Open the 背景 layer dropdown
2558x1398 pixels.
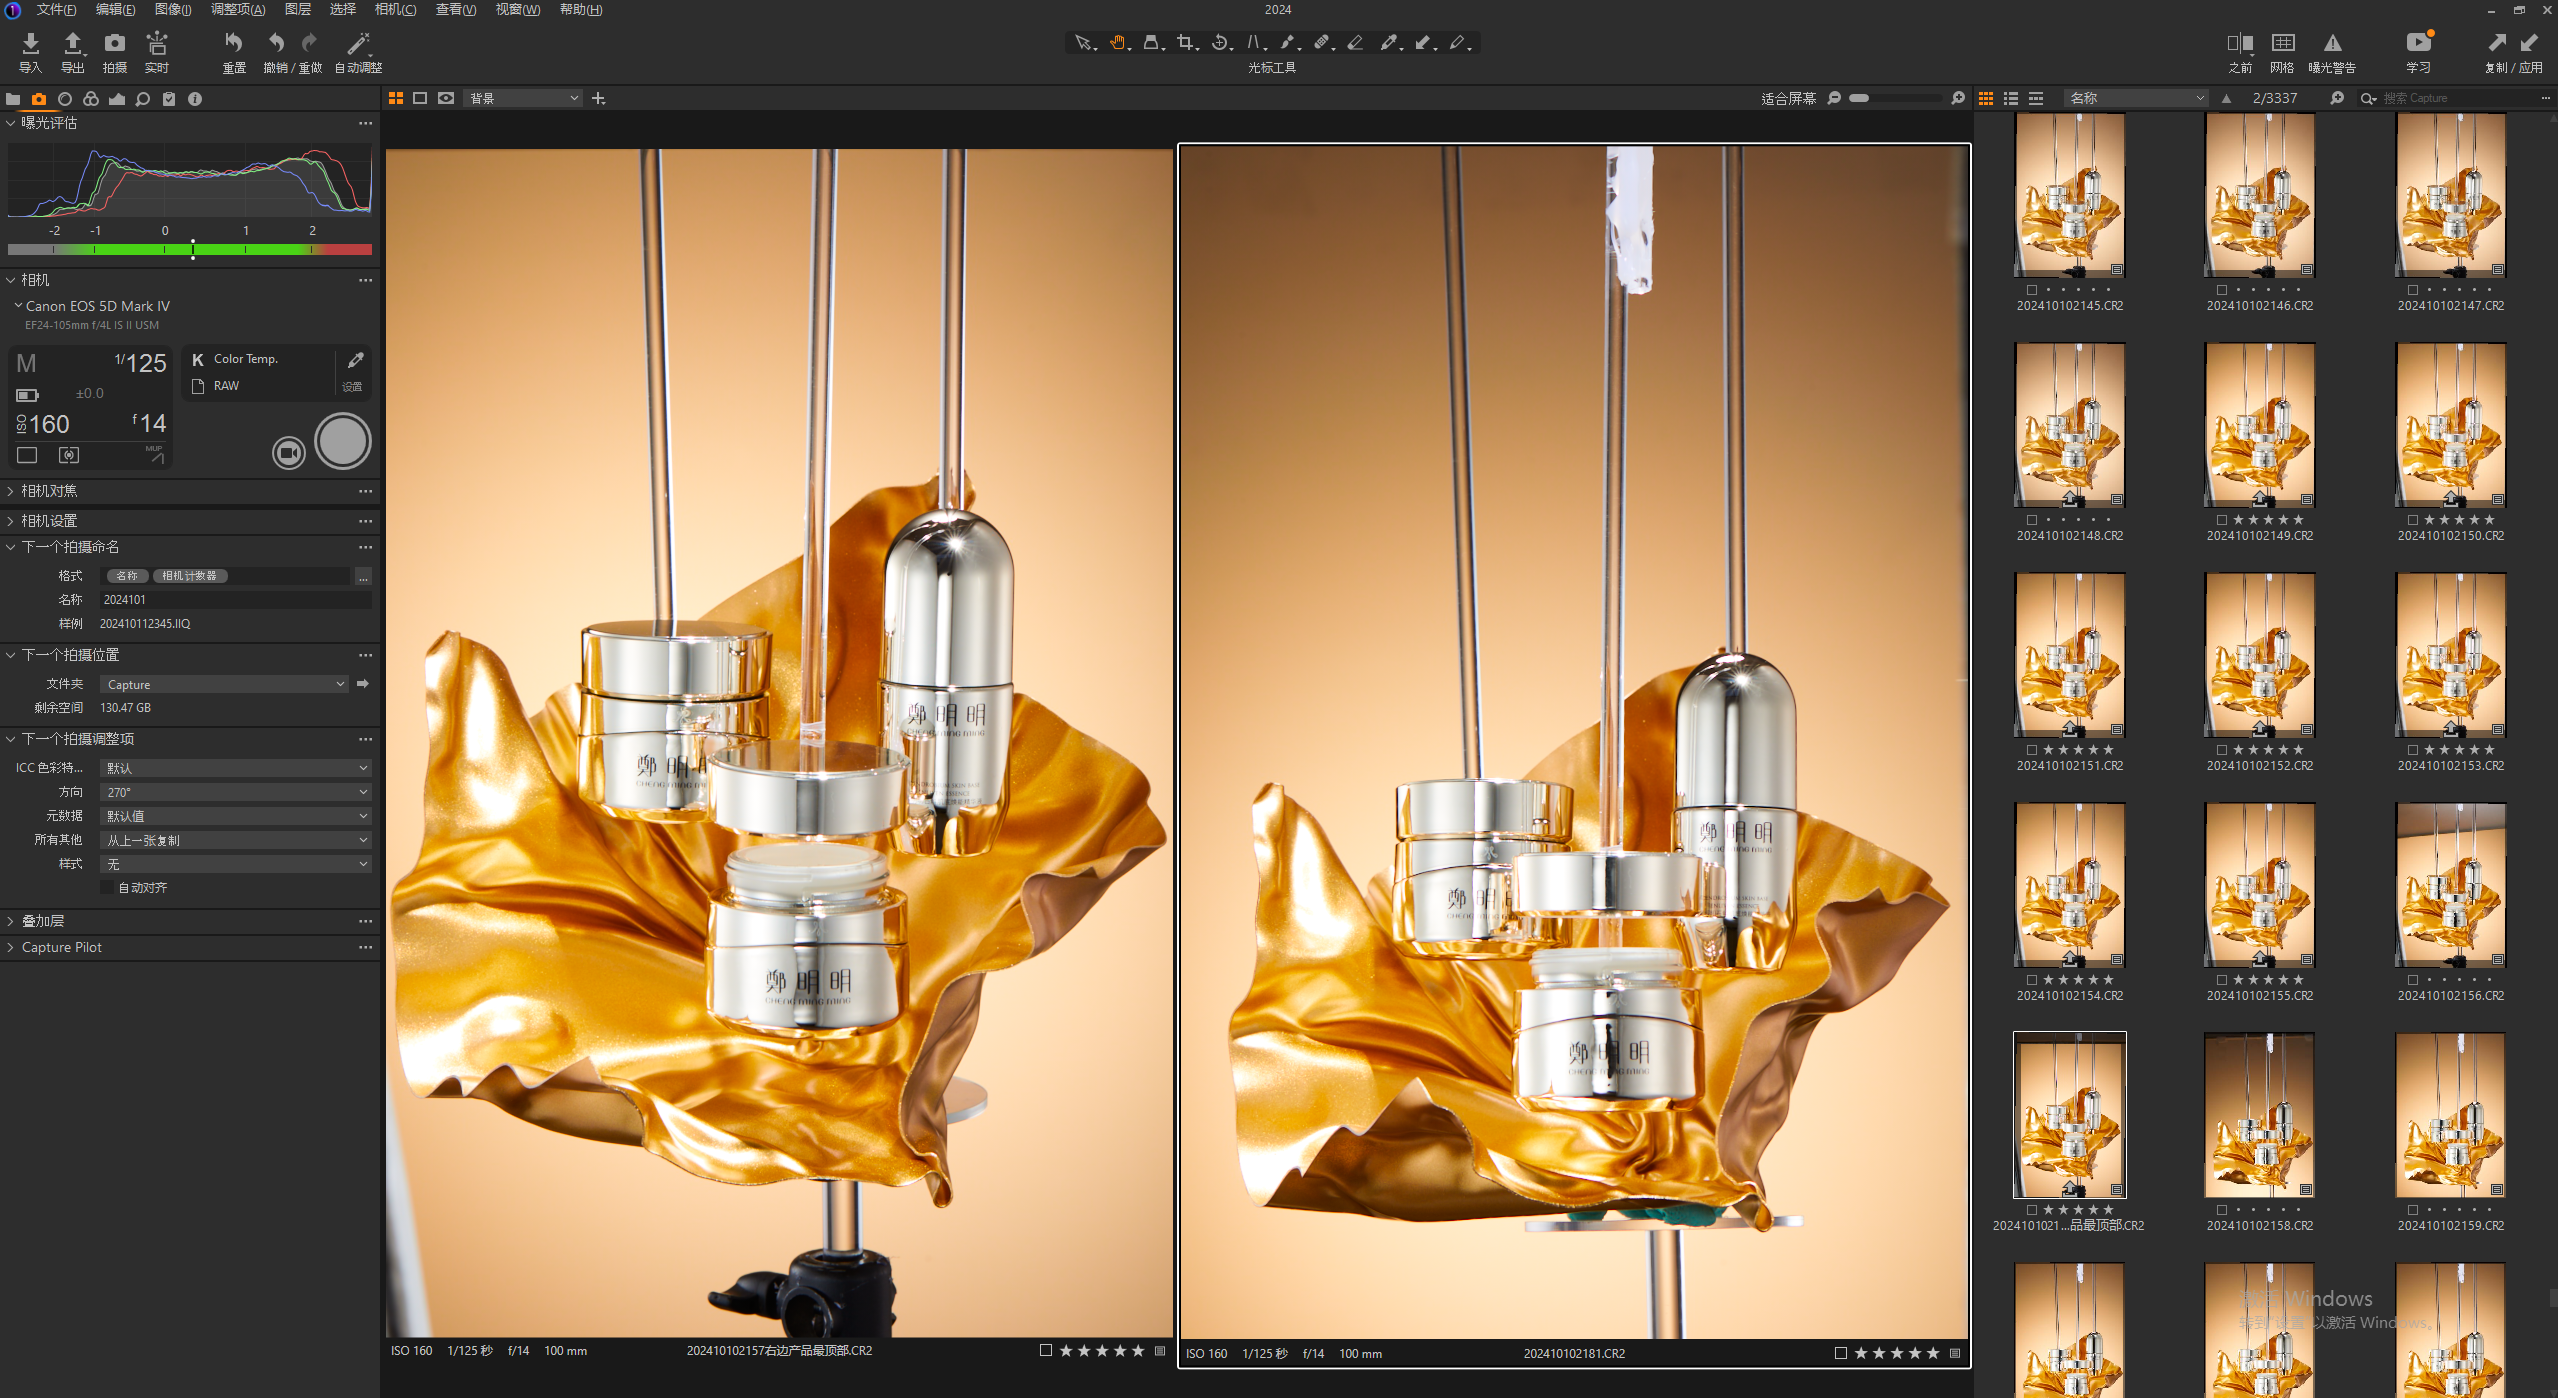point(523,98)
